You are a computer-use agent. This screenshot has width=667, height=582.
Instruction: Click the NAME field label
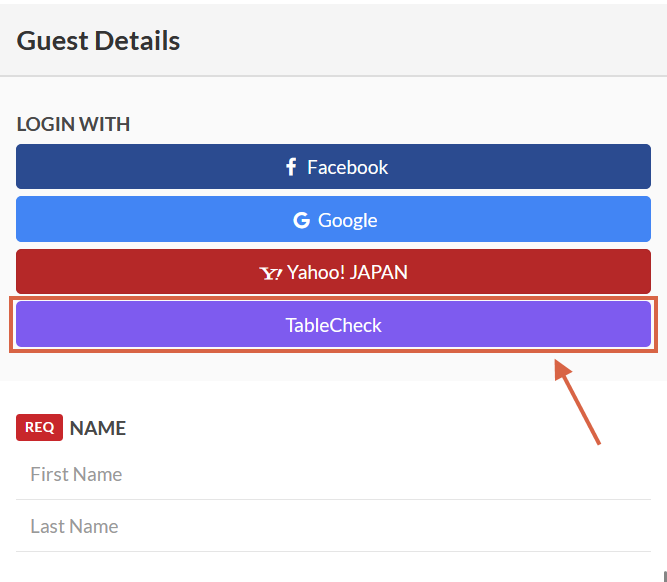[x=98, y=428]
